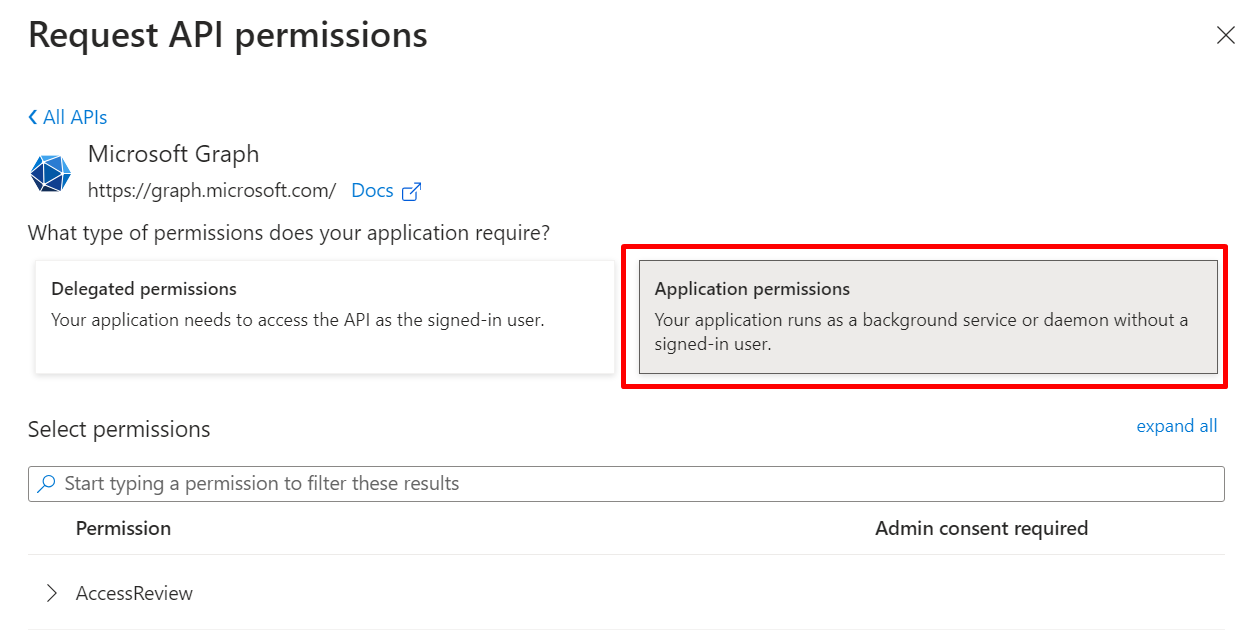The height and width of the screenshot is (633, 1237).
Task: Expand the AccessReview chevron arrow
Action: [x=52, y=594]
